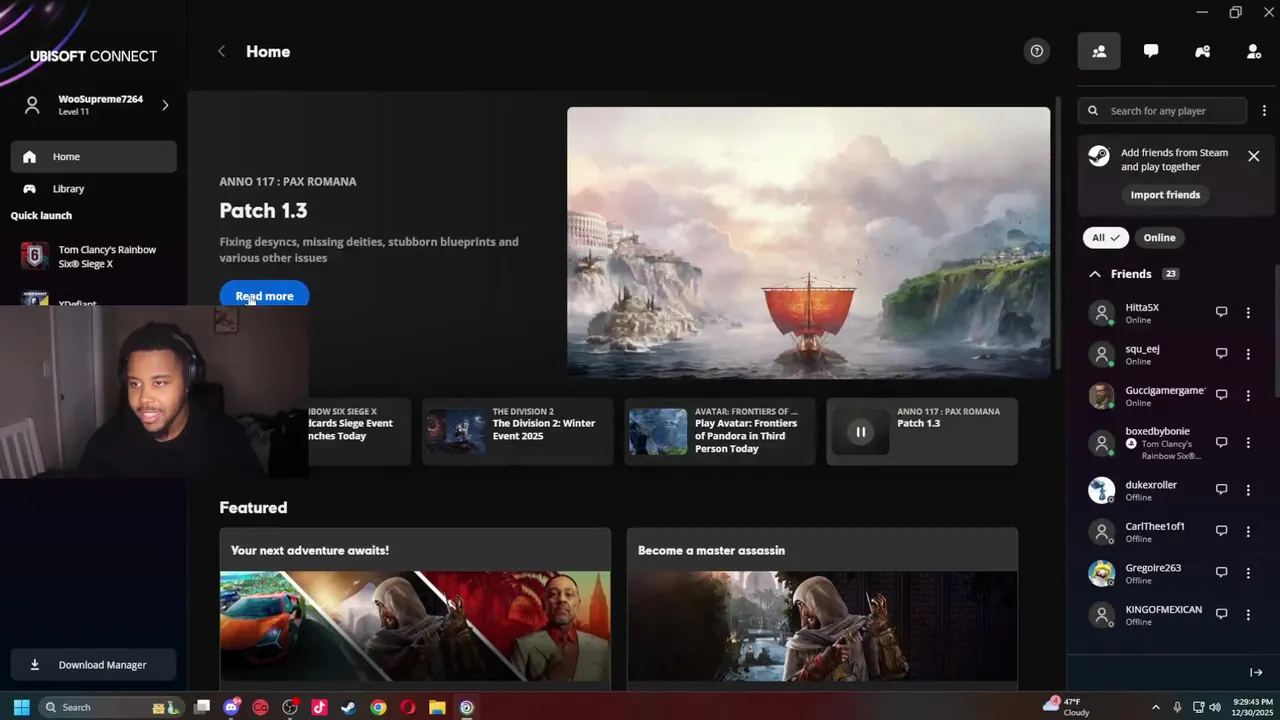Click the main content vertical scrollbar
Viewport: 1280px width, 720px height.
coord(1058,232)
